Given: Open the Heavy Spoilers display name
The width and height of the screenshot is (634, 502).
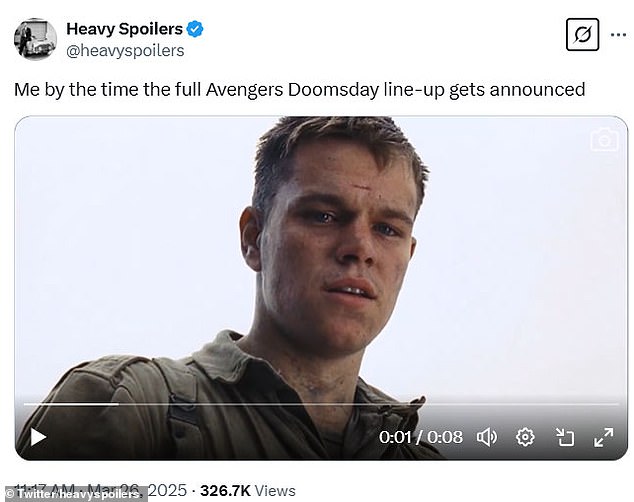Looking at the screenshot, I should click(125, 29).
